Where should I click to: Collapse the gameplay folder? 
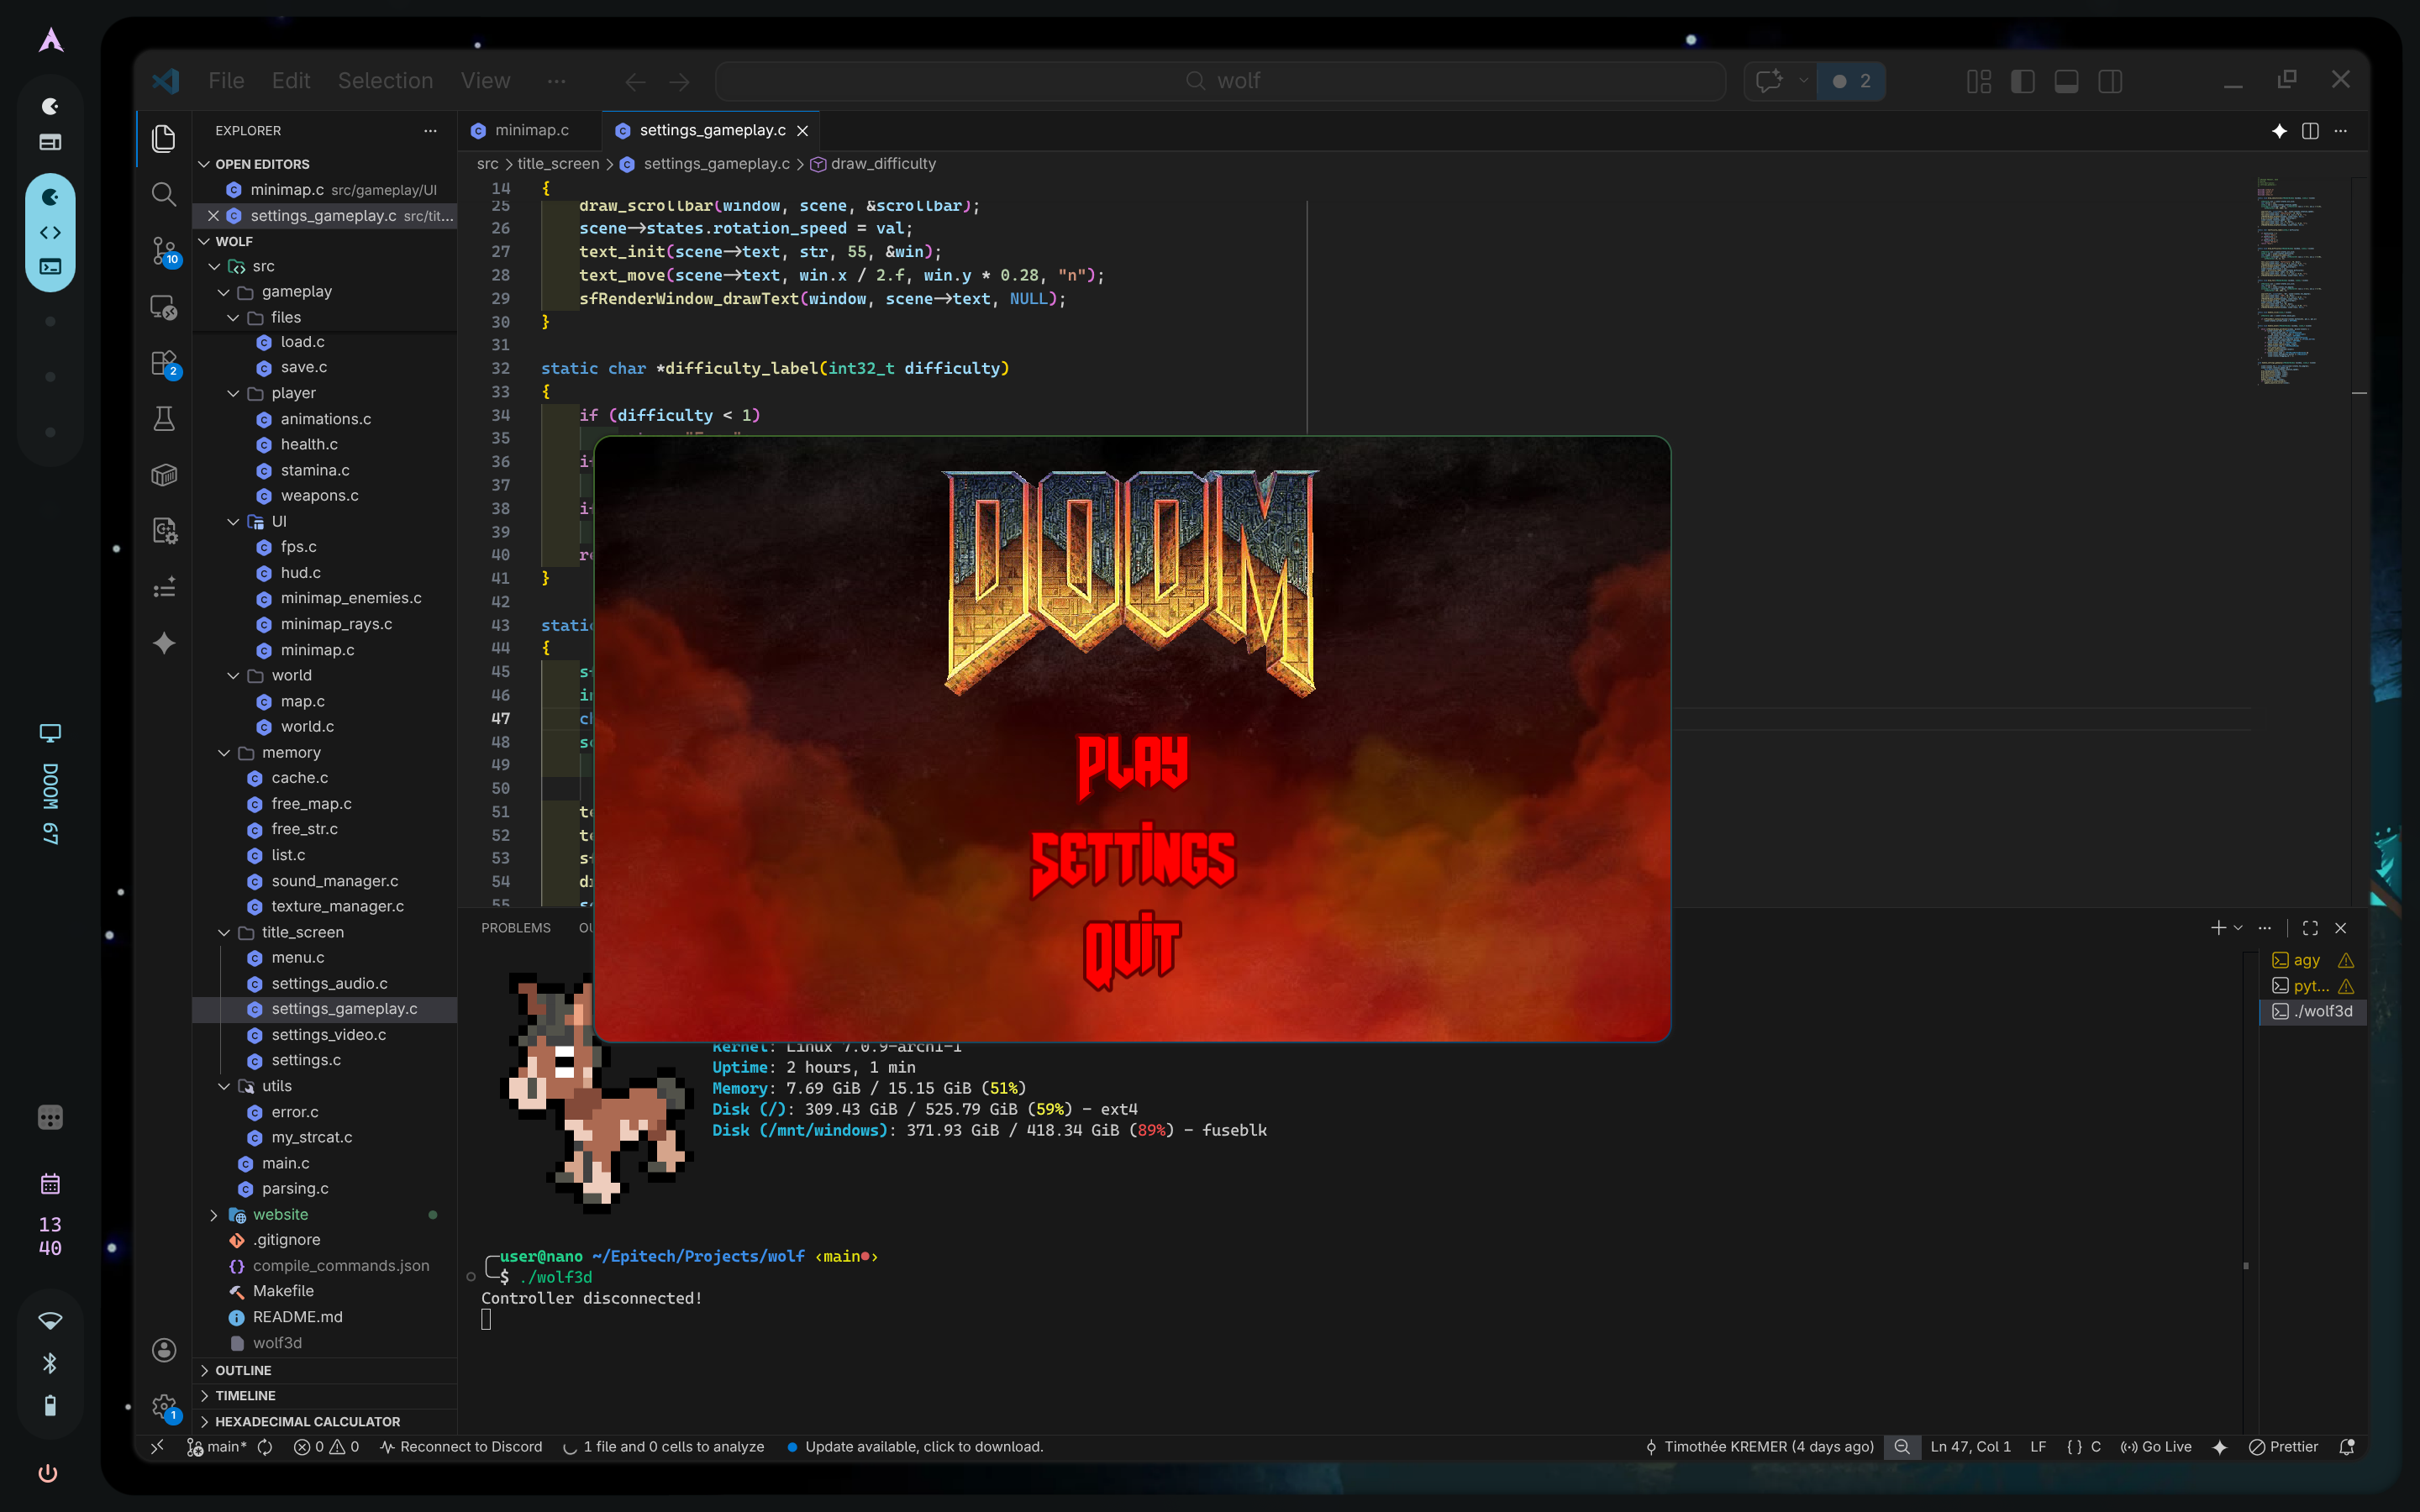[x=325, y=291]
